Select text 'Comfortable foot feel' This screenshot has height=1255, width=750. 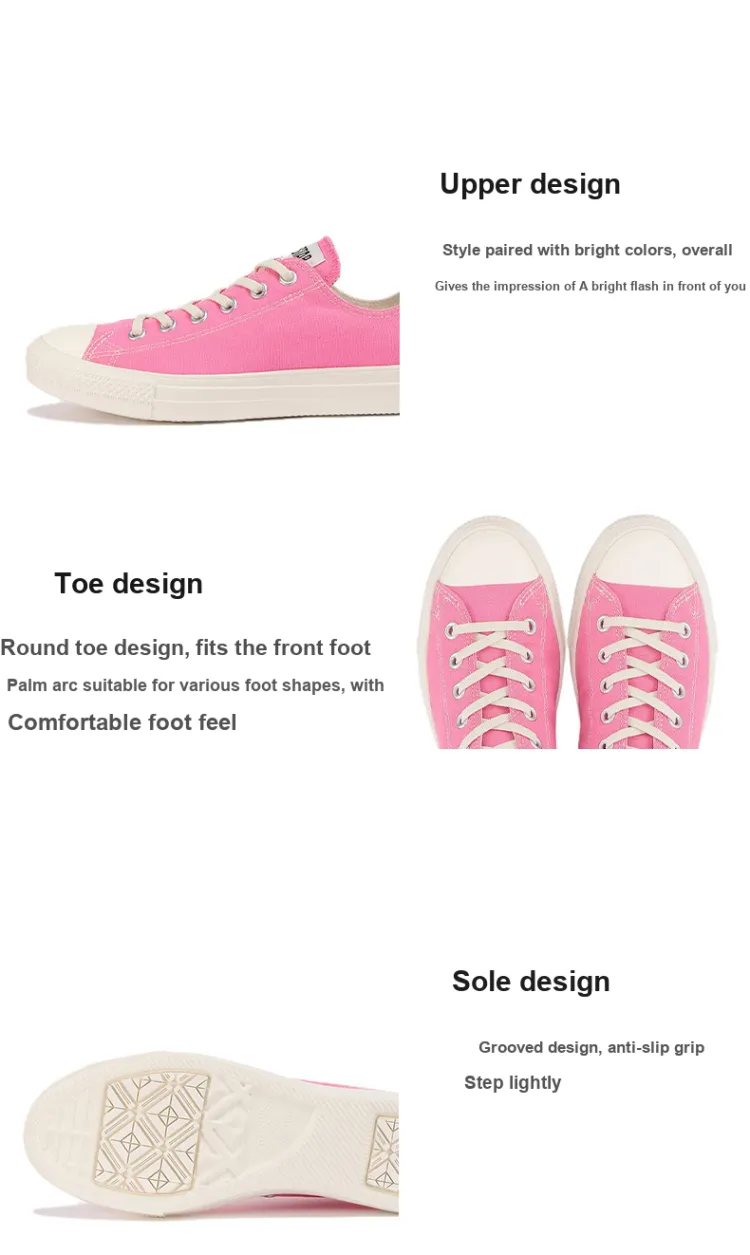[122, 722]
